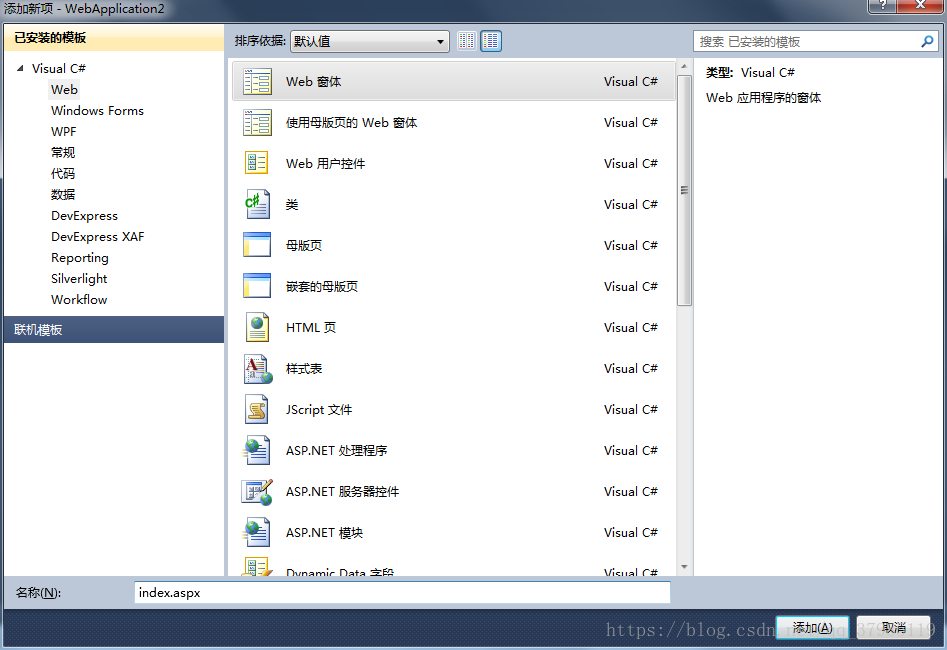Click the 样式表 template icon
Viewport: 947px width, 650px height.
tap(258, 368)
